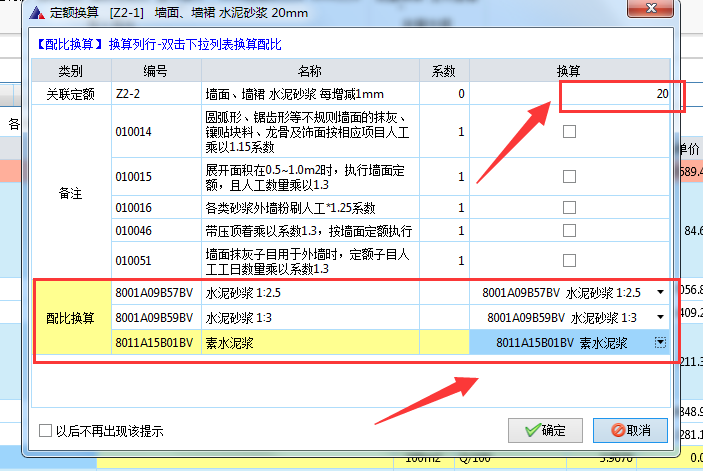
Task: Click 墙面抹灰子目用于外墙时 description cell
Action: pyautogui.click(x=310, y=260)
